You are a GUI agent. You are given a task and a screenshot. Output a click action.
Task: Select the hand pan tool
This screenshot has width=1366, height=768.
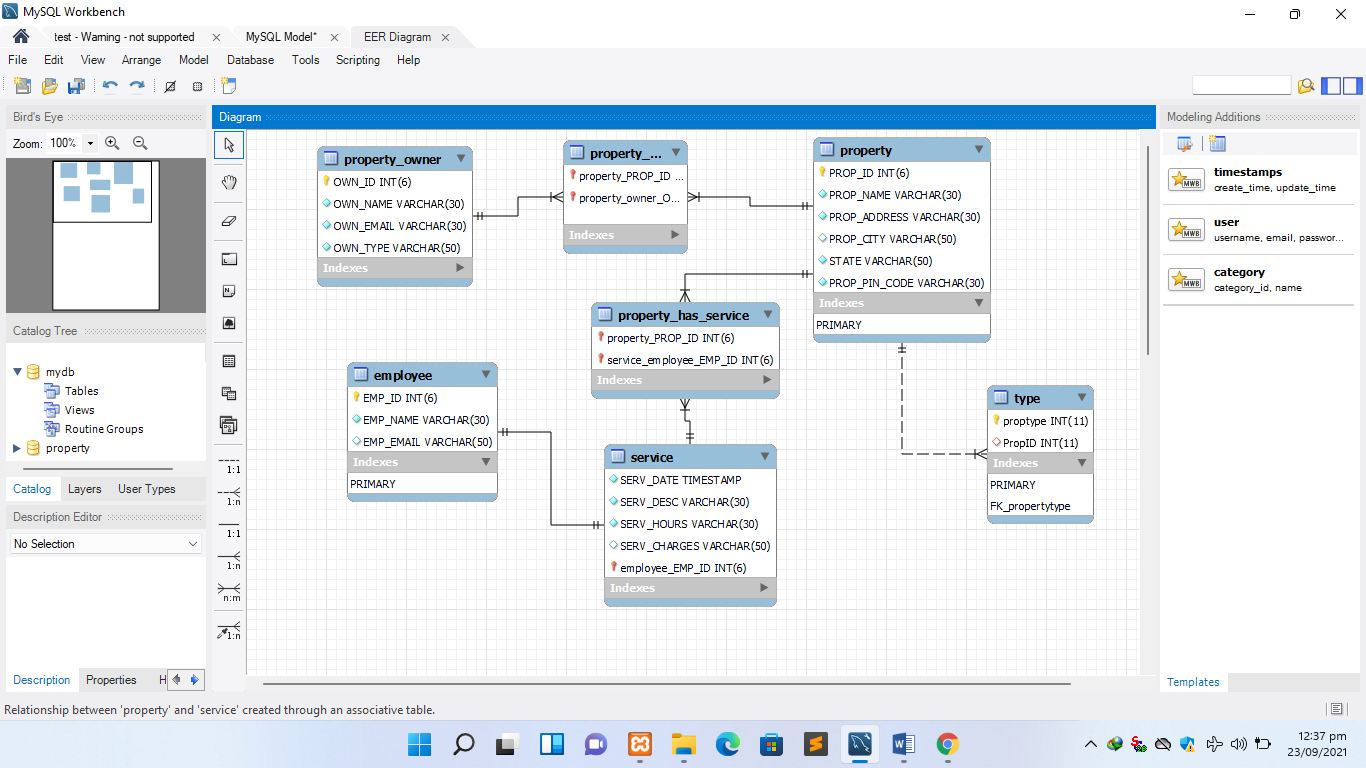229,182
